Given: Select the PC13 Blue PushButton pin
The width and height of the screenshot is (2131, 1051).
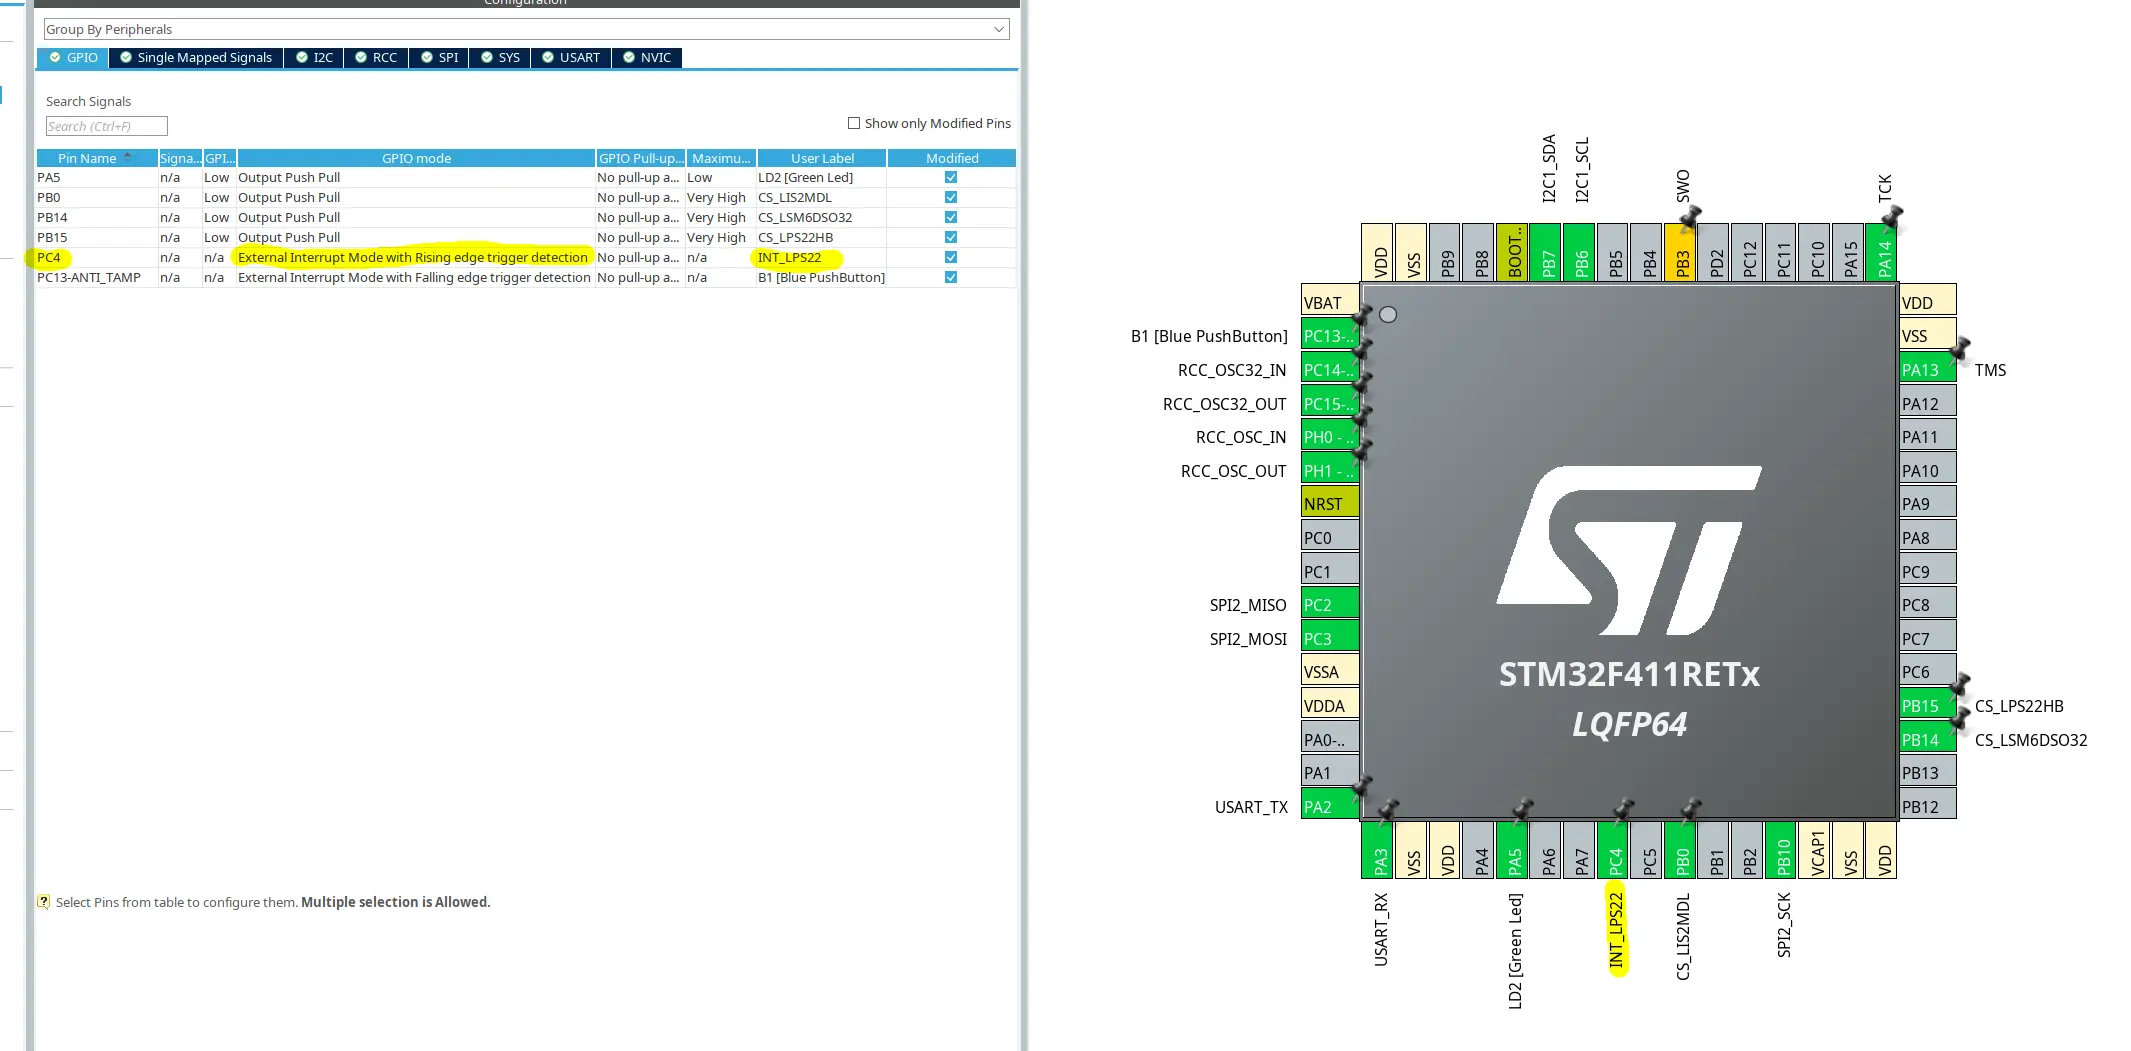Looking at the screenshot, I should [1330, 336].
